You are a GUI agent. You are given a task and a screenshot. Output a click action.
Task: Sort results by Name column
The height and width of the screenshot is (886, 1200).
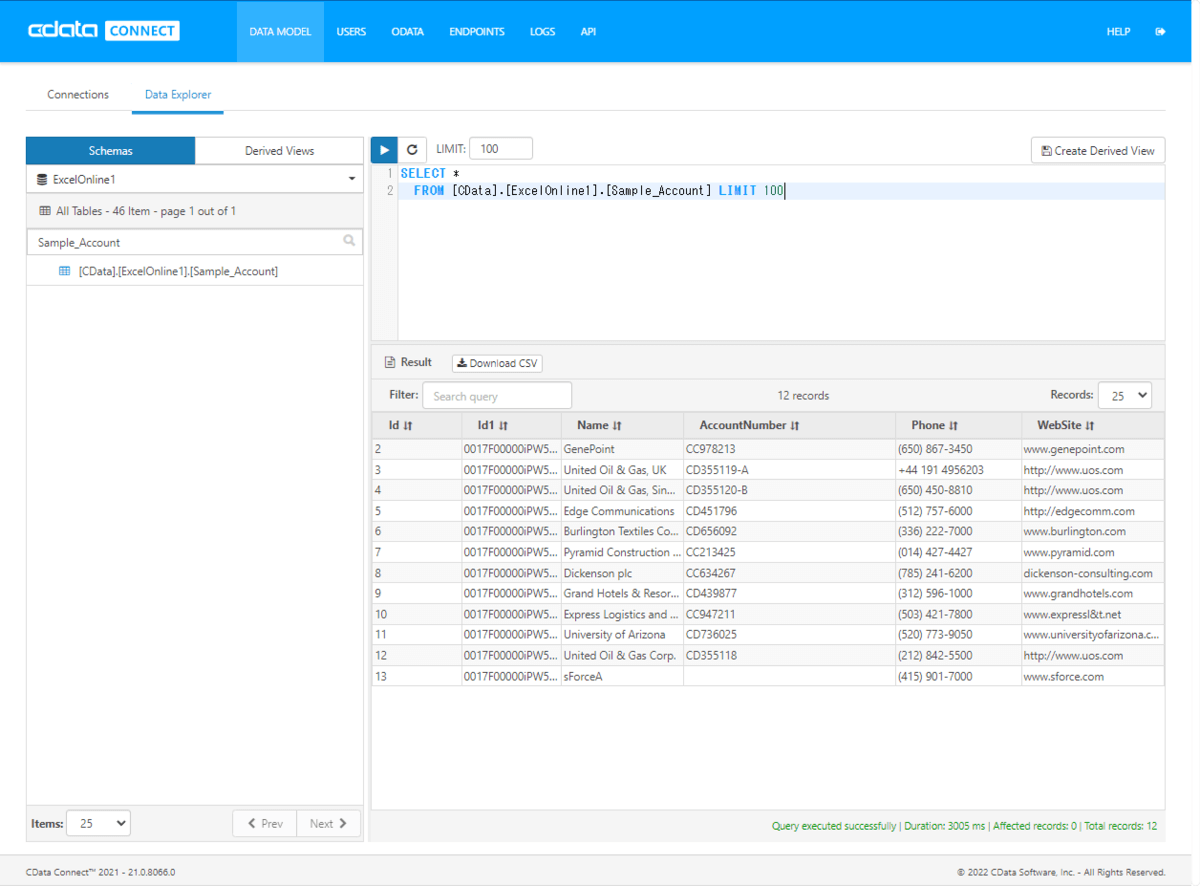(x=599, y=425)
